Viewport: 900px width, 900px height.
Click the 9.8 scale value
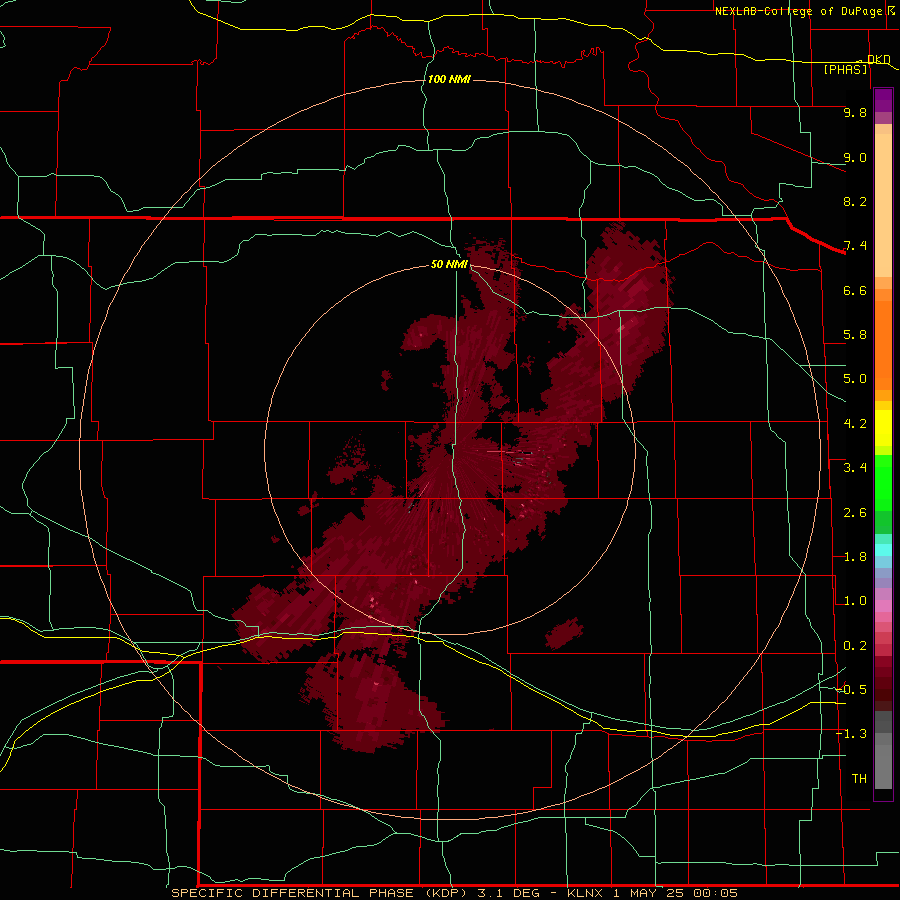(x=855, y=112)
